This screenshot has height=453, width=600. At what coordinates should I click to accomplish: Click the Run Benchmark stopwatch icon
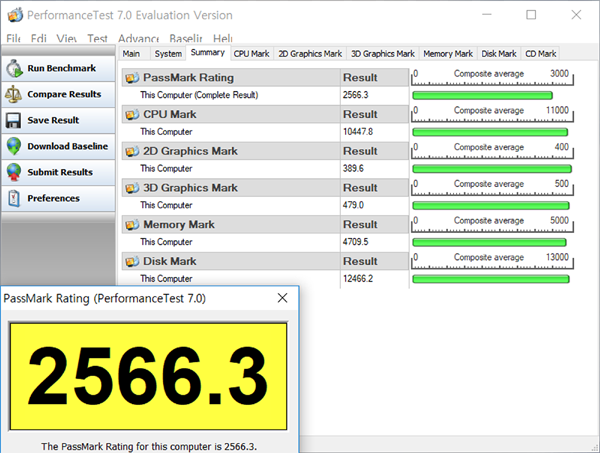[14, 68]
